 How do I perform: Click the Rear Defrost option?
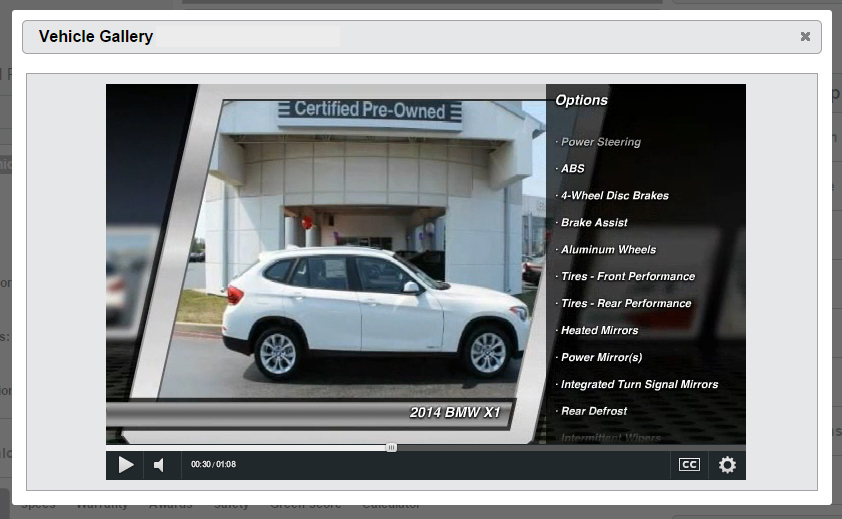594,411
